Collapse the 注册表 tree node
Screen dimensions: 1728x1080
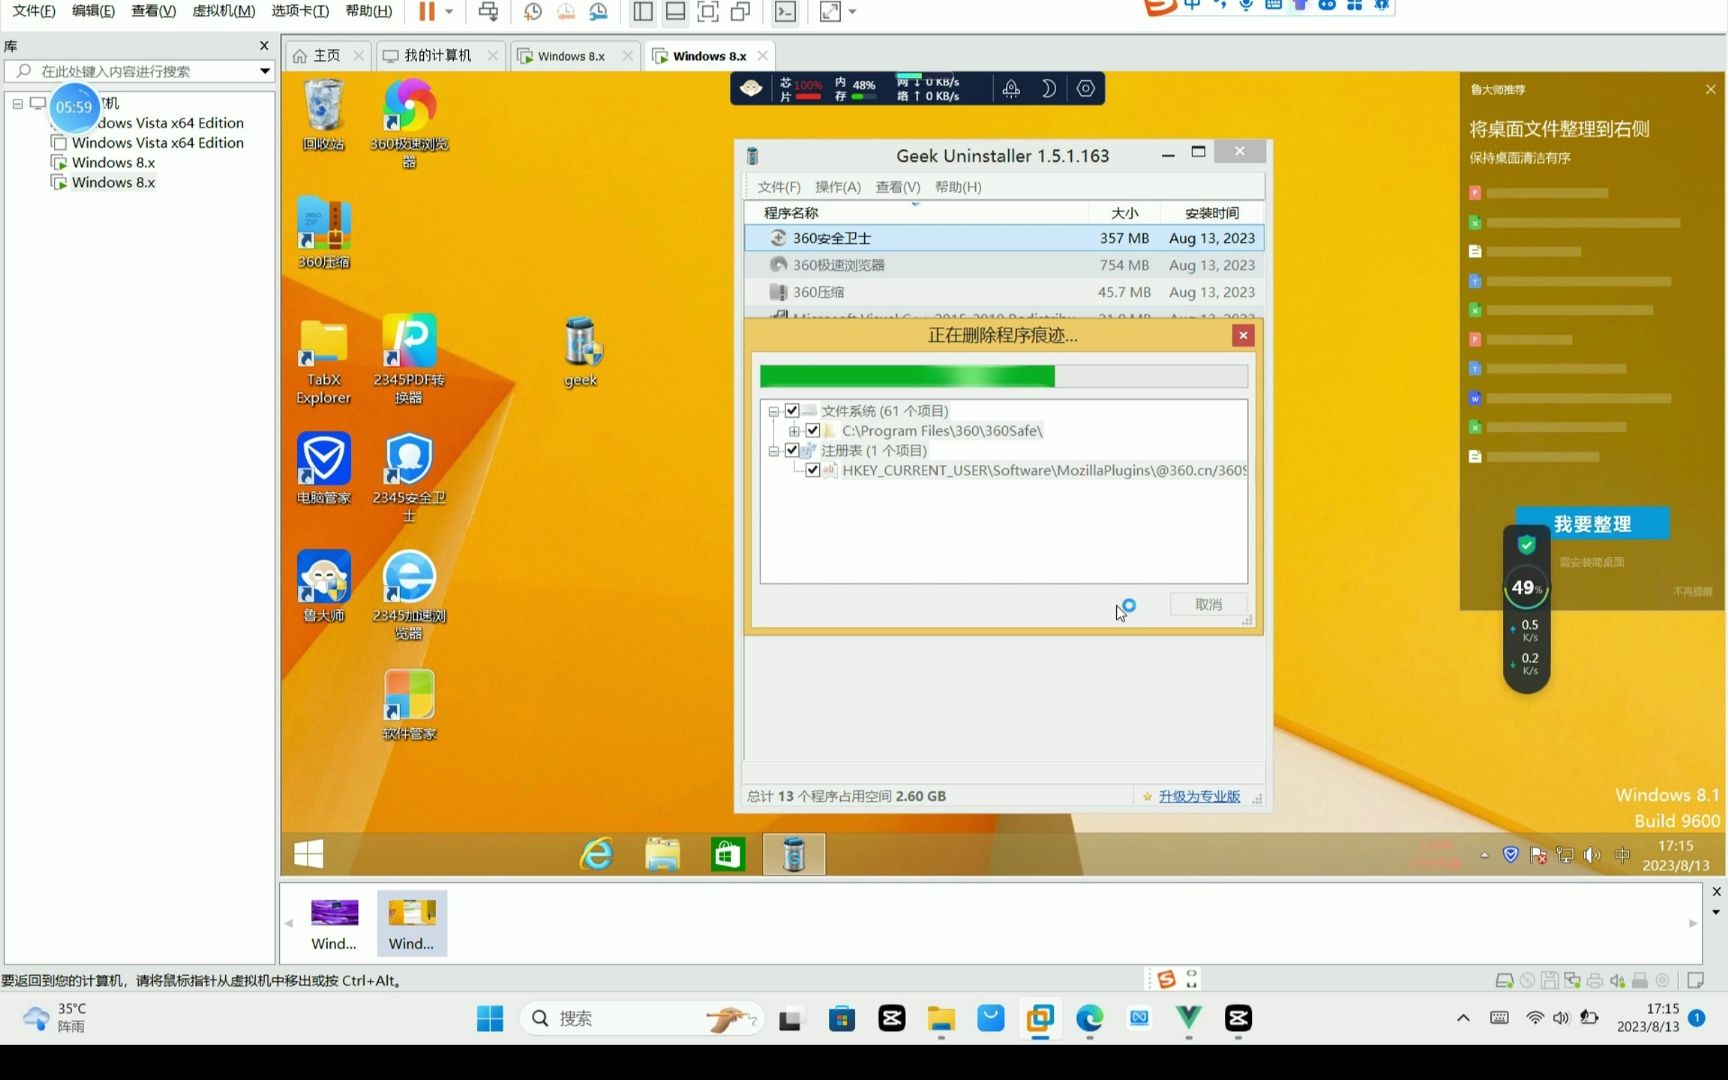(773, 451)
